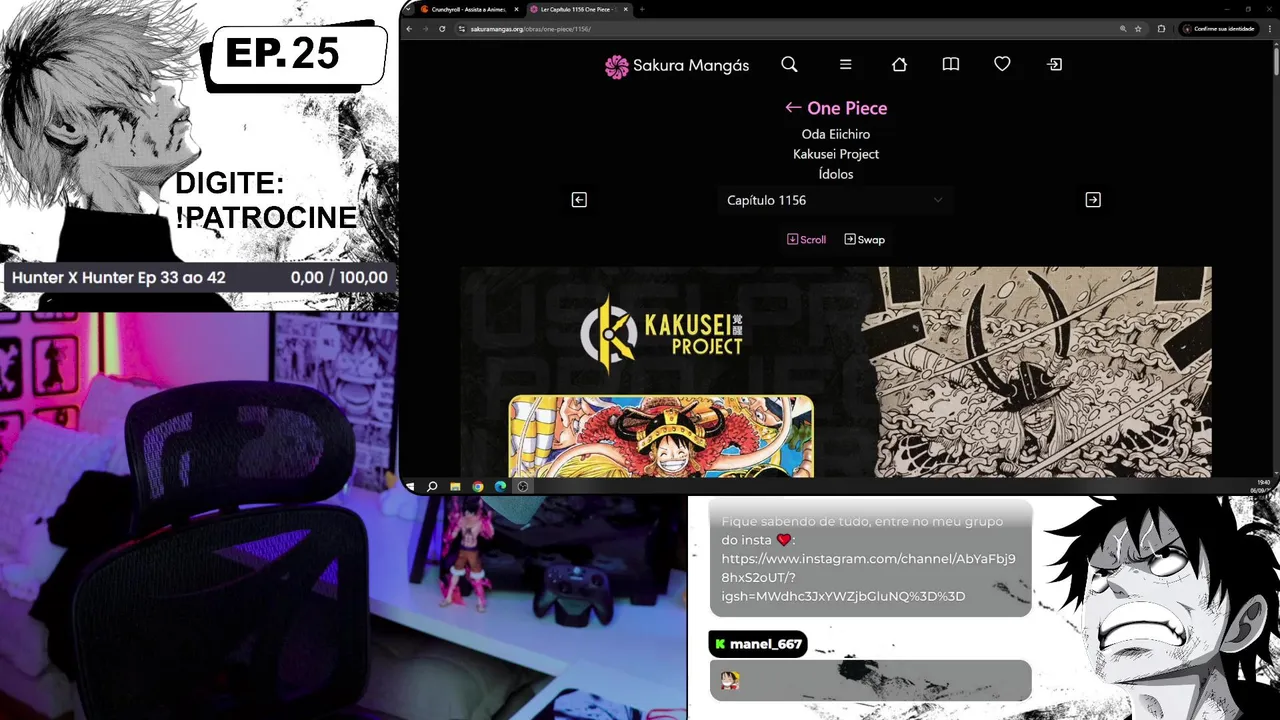Click the Instagram channel link in chat
The width and height of the screenshot is (1280, 720).
click(868, 578)
